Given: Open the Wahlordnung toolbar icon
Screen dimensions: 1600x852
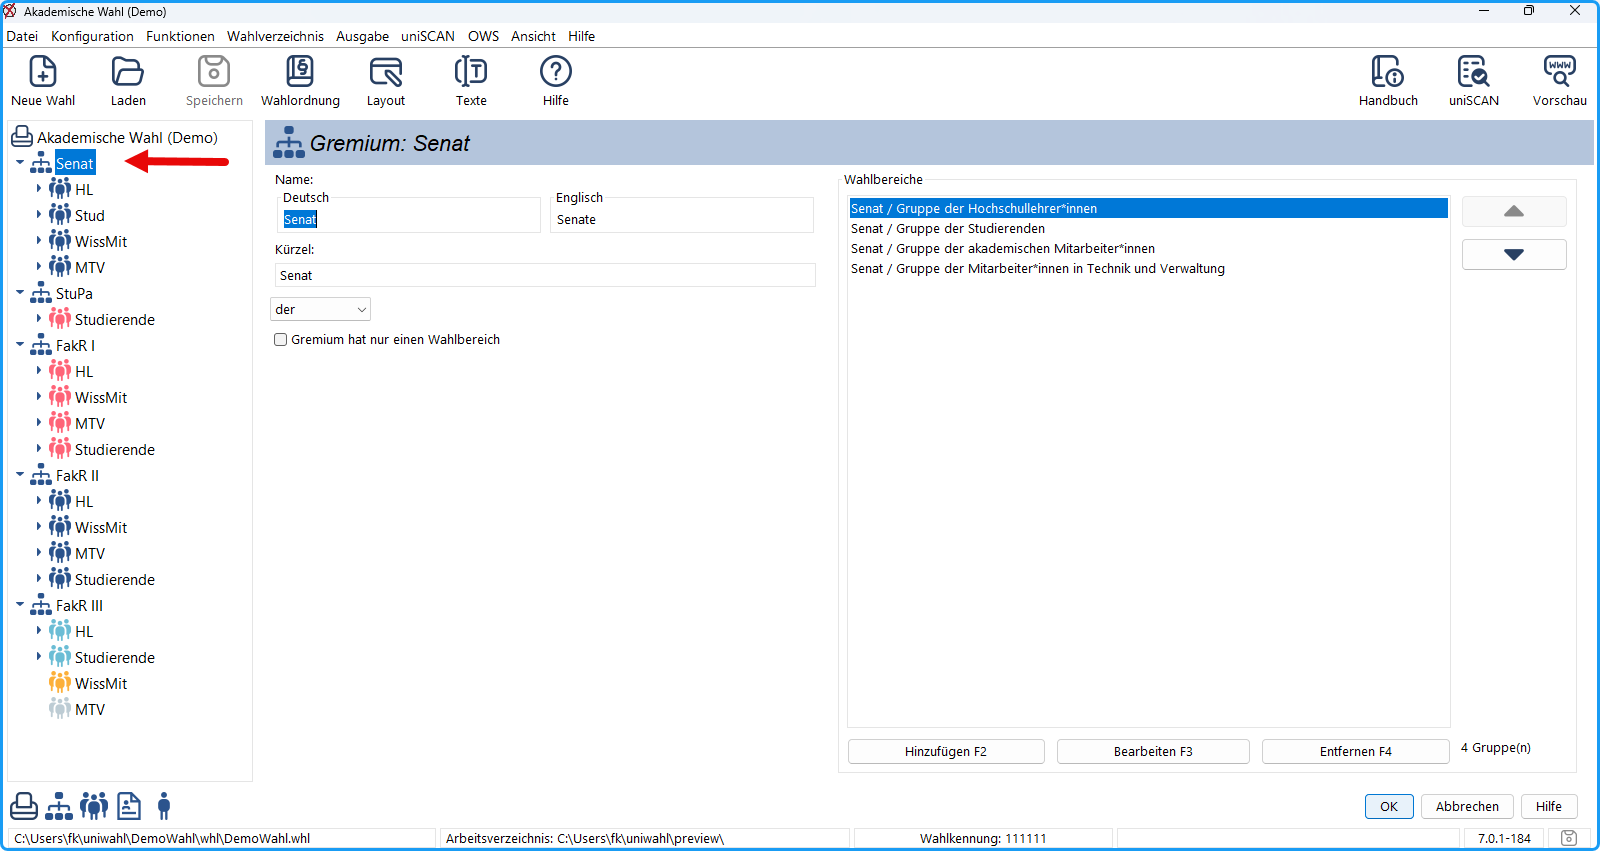Looking at the screenshot, I should pos(300,72).
